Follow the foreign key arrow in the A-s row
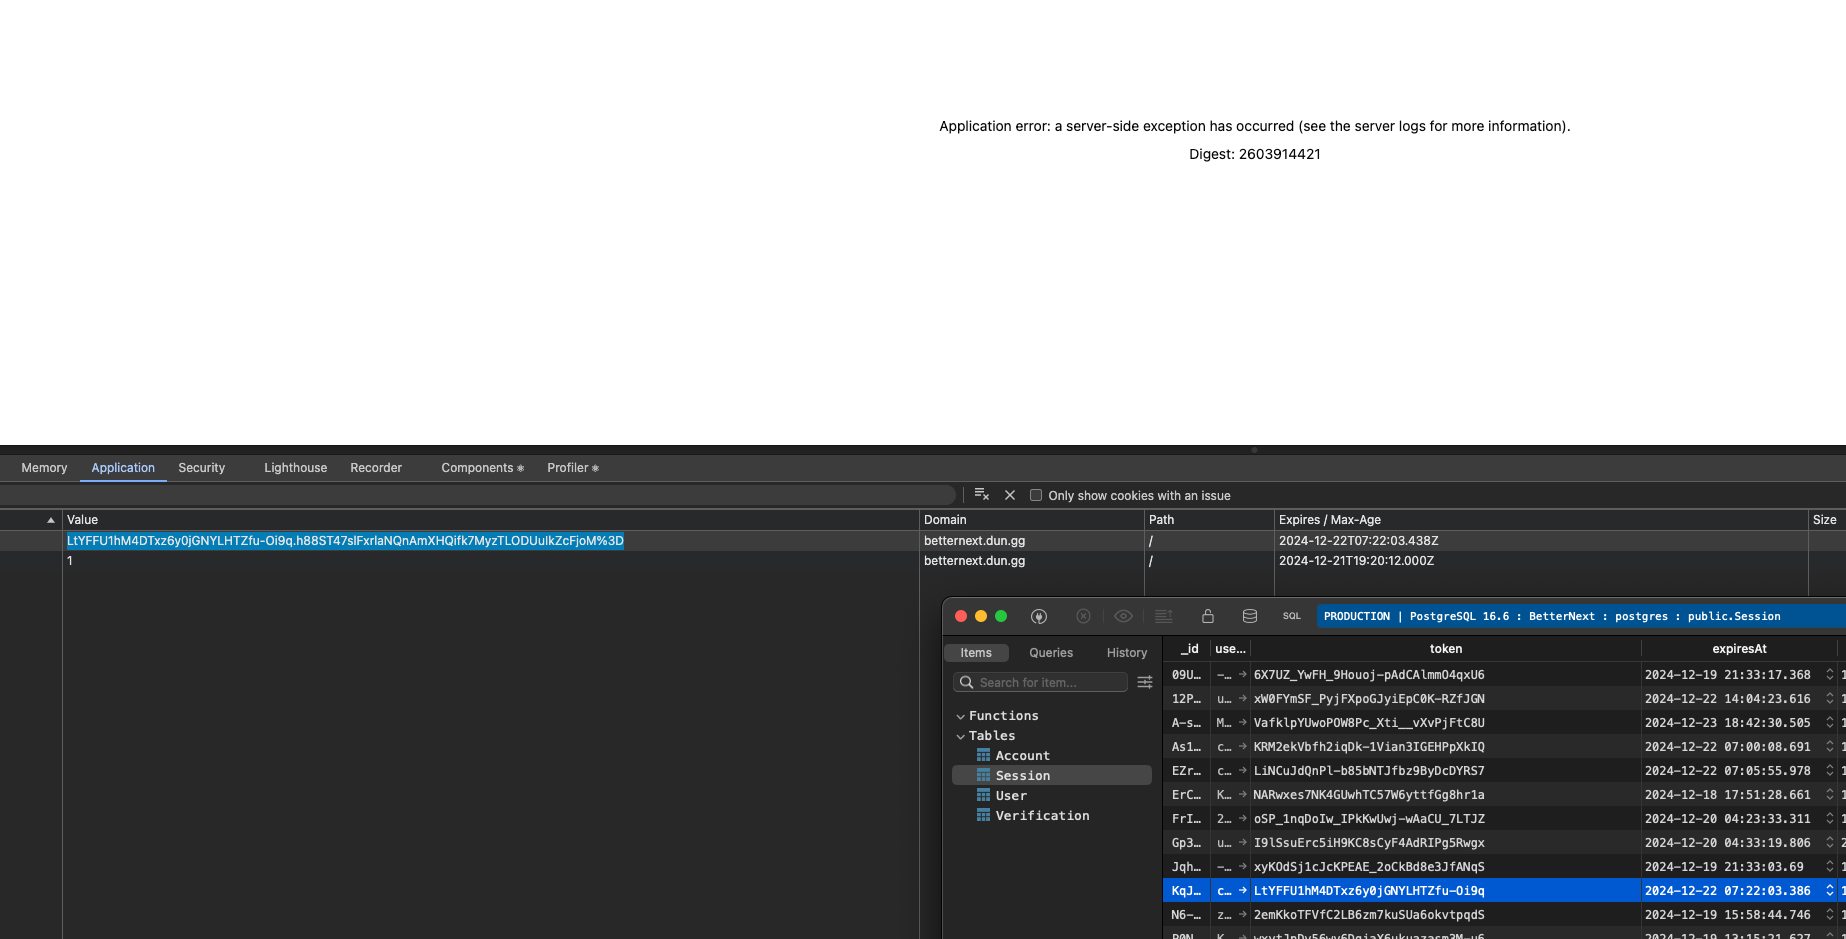 tap(1243, 722)
